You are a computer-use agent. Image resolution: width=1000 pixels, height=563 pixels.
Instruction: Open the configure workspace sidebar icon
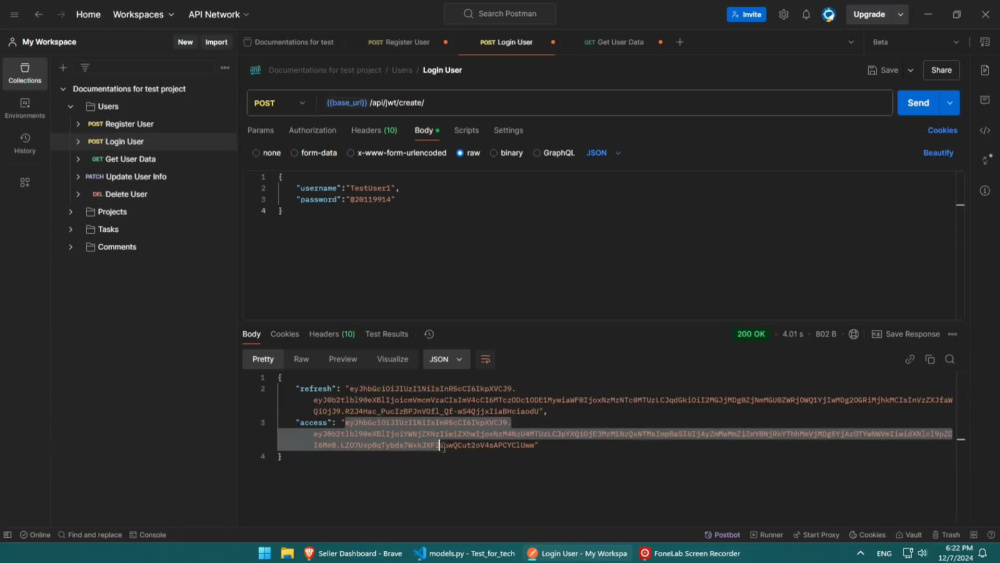(x=25, y=182)
